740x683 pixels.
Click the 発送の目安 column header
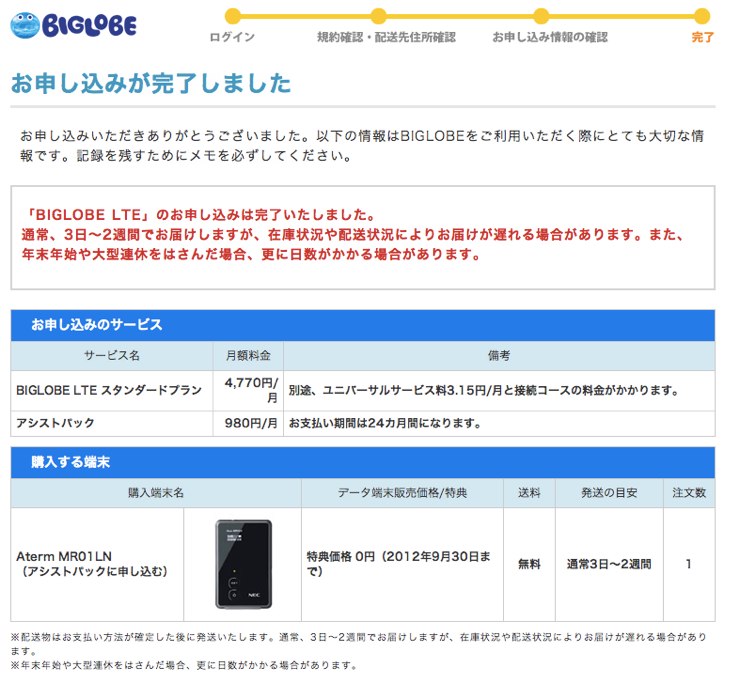(x=609, y=493)
